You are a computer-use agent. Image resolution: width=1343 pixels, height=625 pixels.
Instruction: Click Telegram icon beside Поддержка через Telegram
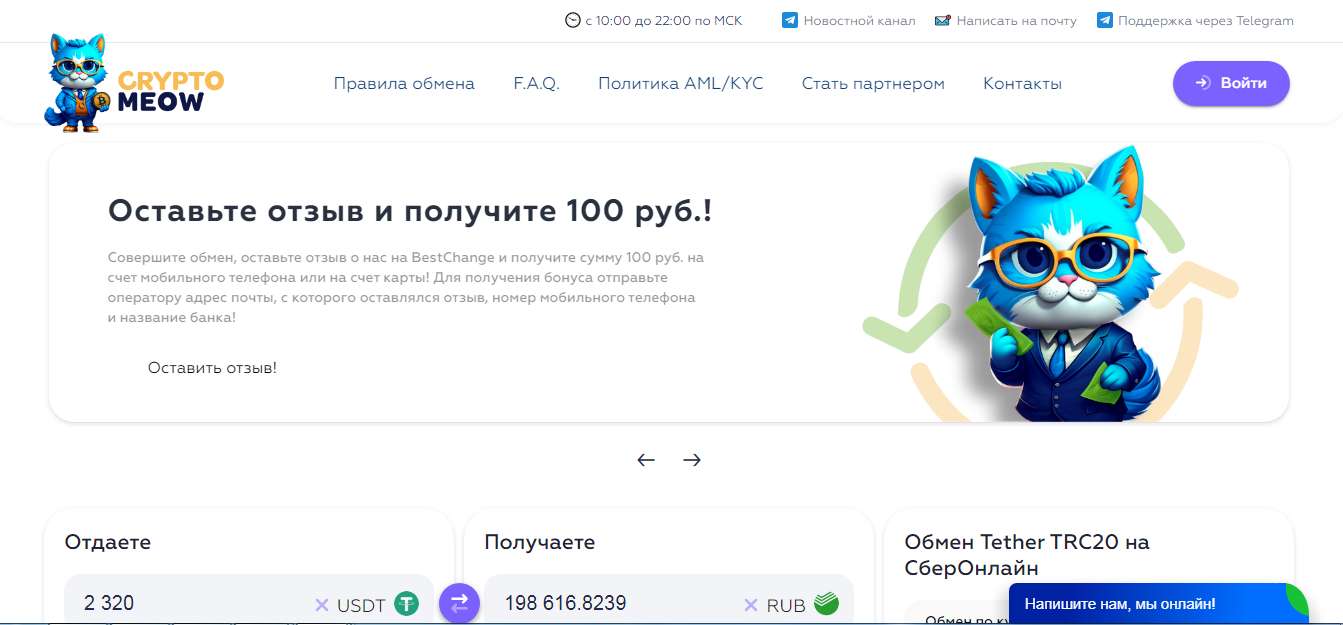coord(1105,20)
